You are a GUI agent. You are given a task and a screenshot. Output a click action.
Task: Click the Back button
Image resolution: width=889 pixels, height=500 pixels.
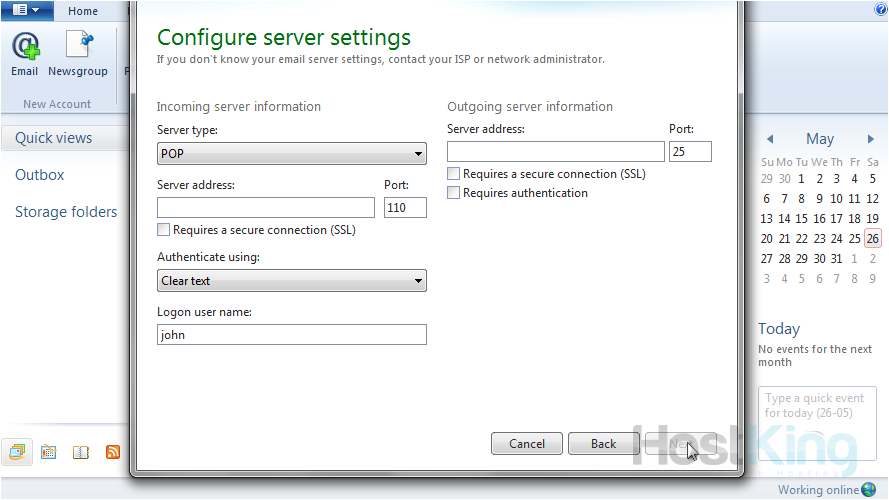603,443
